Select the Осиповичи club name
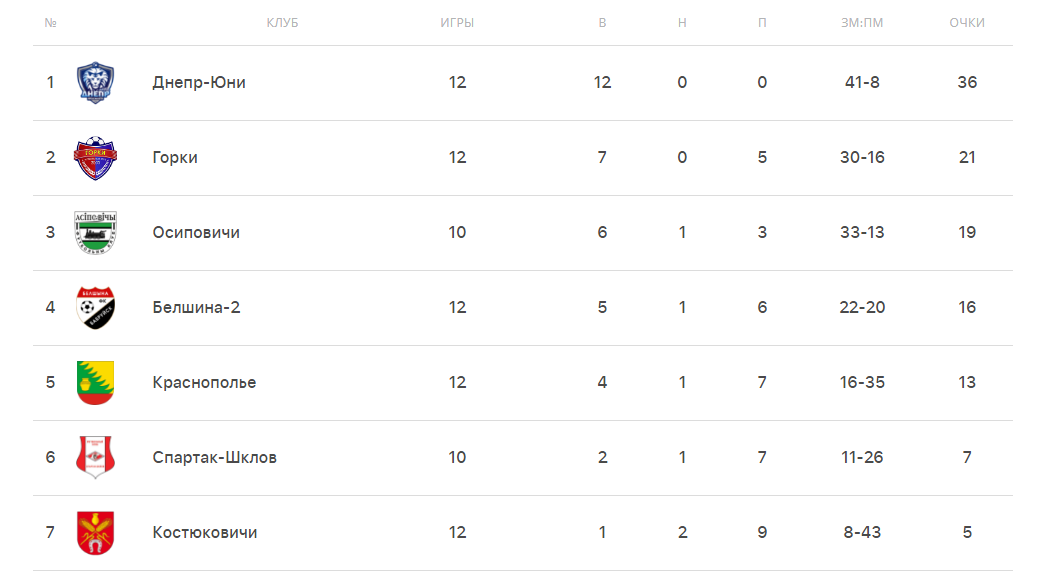The height and width of the screenshot is (585, 1037). click(196, 233)
